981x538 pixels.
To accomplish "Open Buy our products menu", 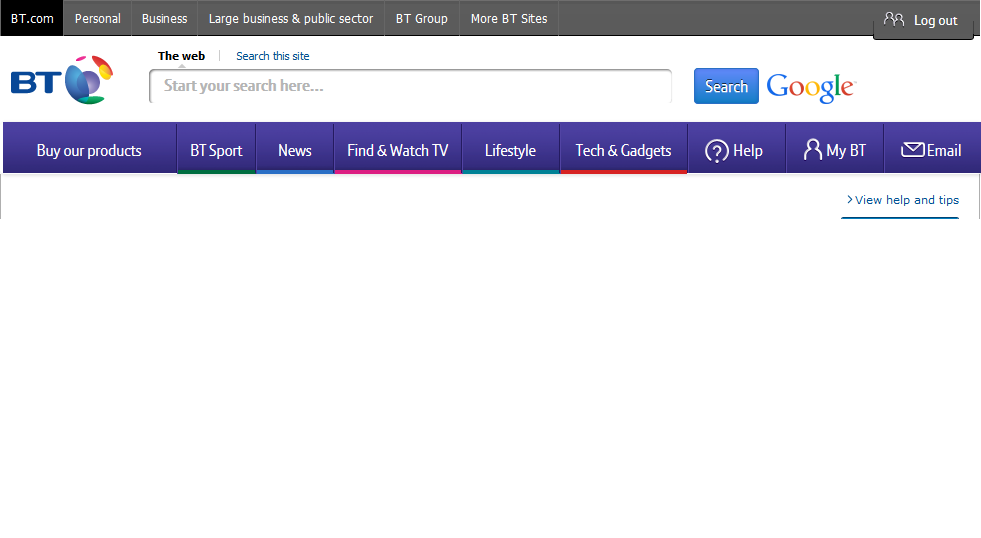I will [x=89, y=150].
